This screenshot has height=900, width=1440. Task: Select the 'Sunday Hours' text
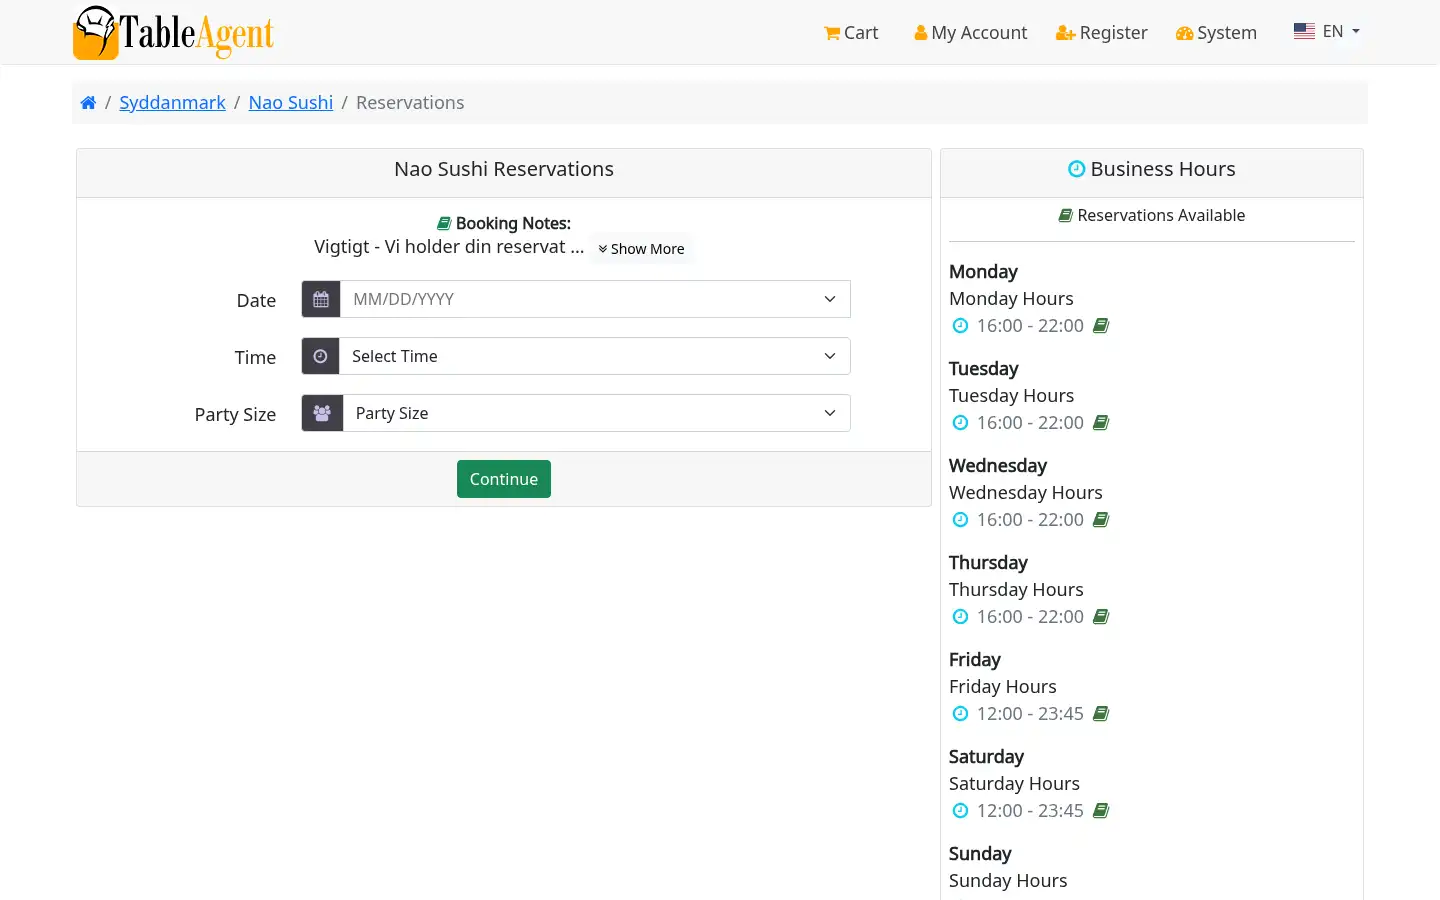click(x=1008, y=881)
